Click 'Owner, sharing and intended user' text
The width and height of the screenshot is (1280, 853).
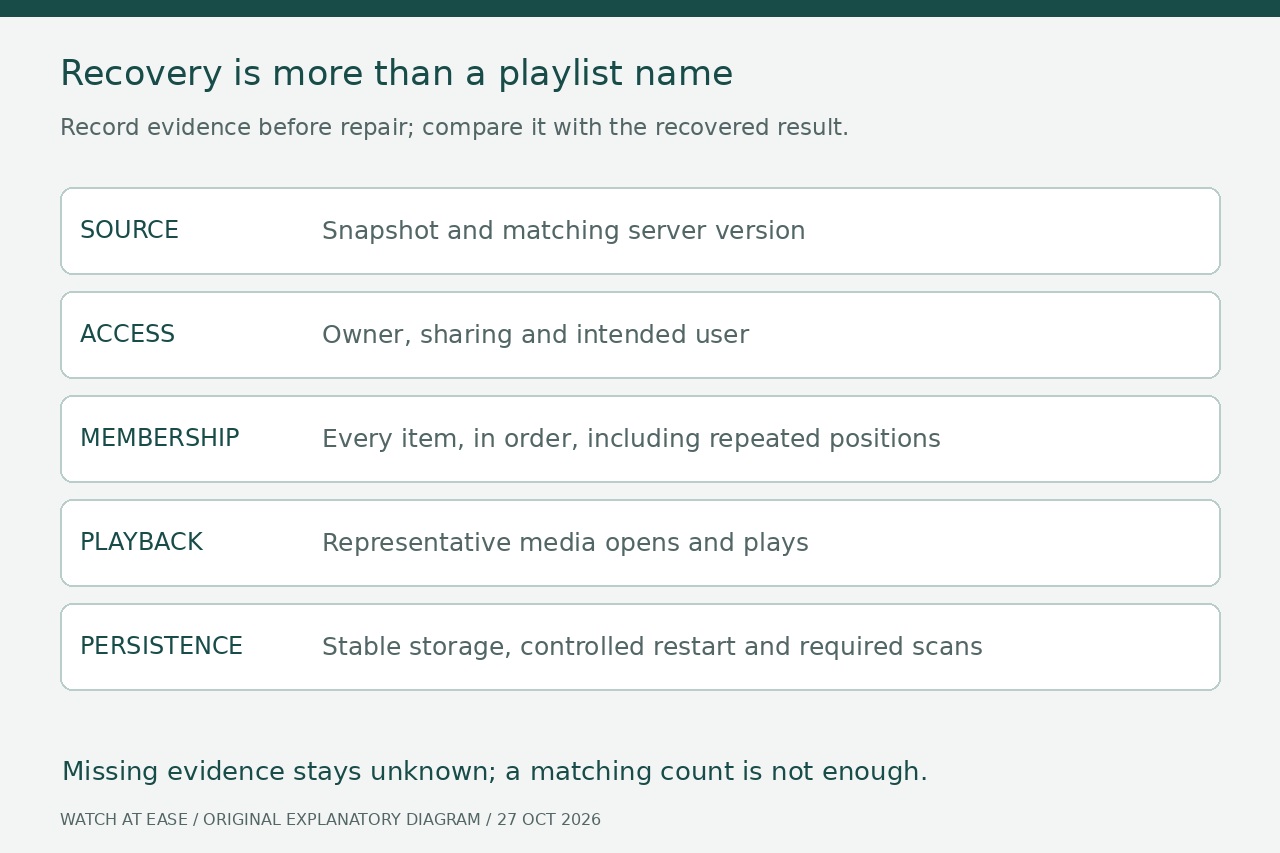click(x=535, y=335)
